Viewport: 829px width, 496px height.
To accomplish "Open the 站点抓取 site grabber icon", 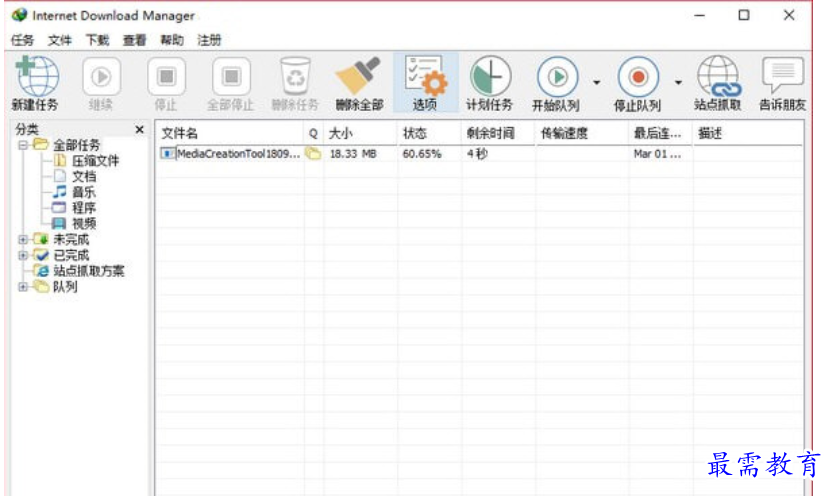I will click(x=719, y=77).
